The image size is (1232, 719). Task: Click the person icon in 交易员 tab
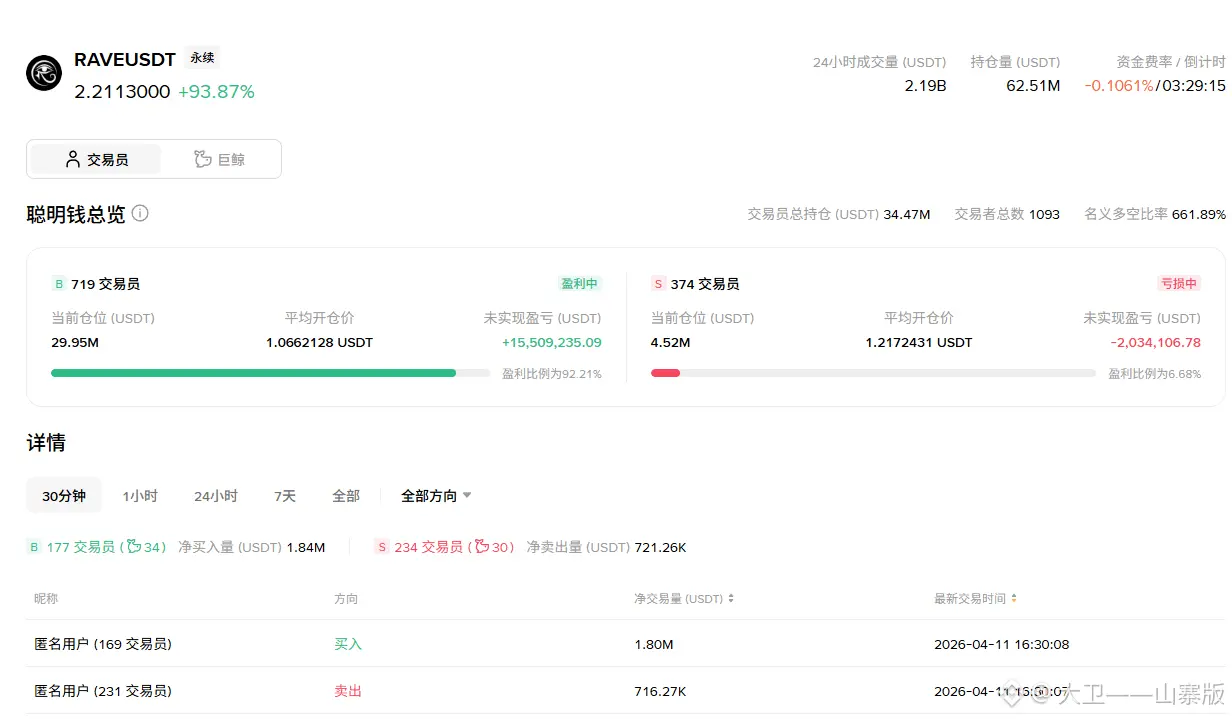point(73,159)
